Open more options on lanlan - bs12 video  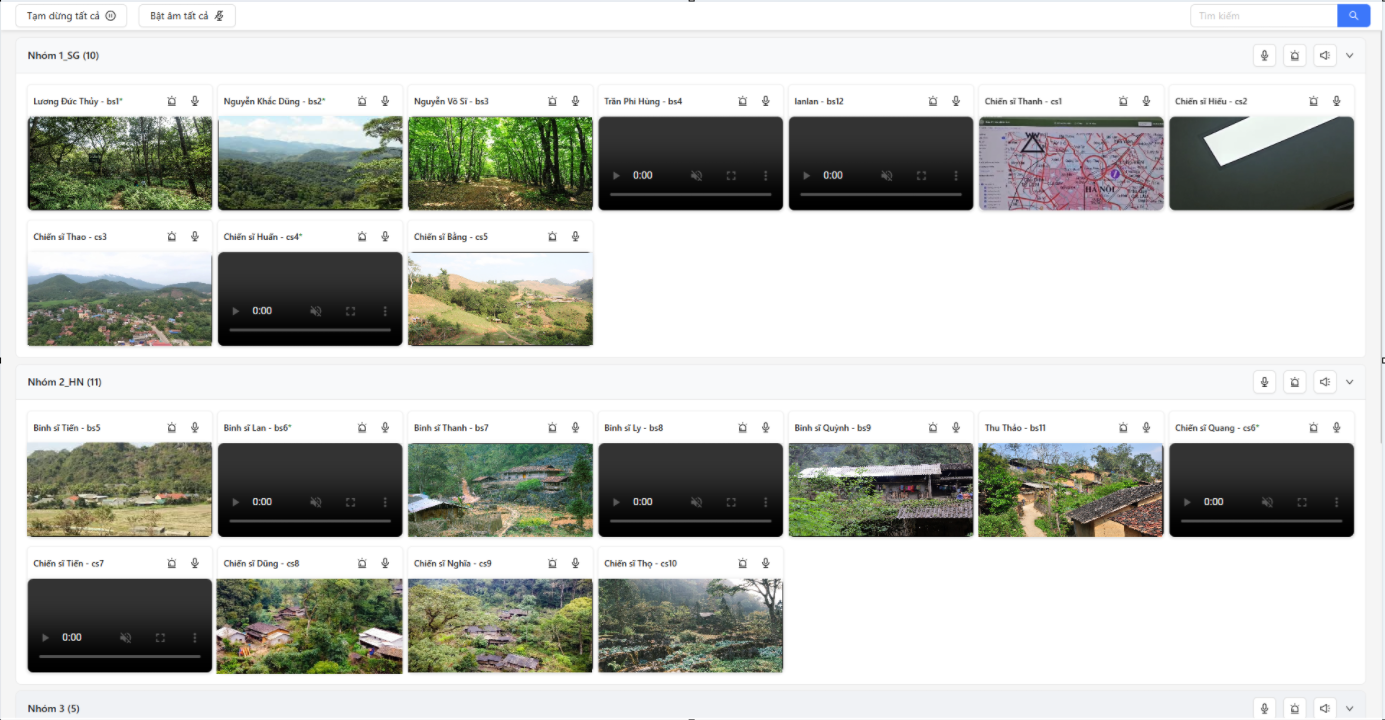(x=956, y=175)
